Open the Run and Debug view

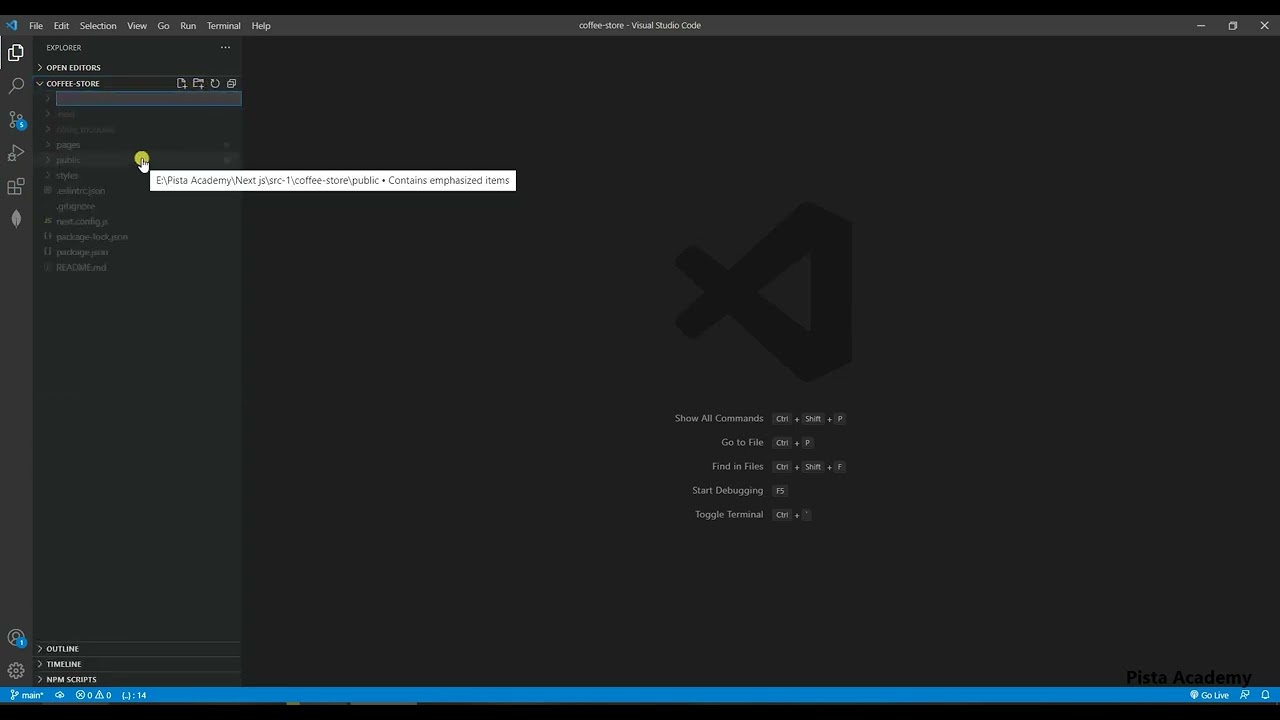point(16,153)
